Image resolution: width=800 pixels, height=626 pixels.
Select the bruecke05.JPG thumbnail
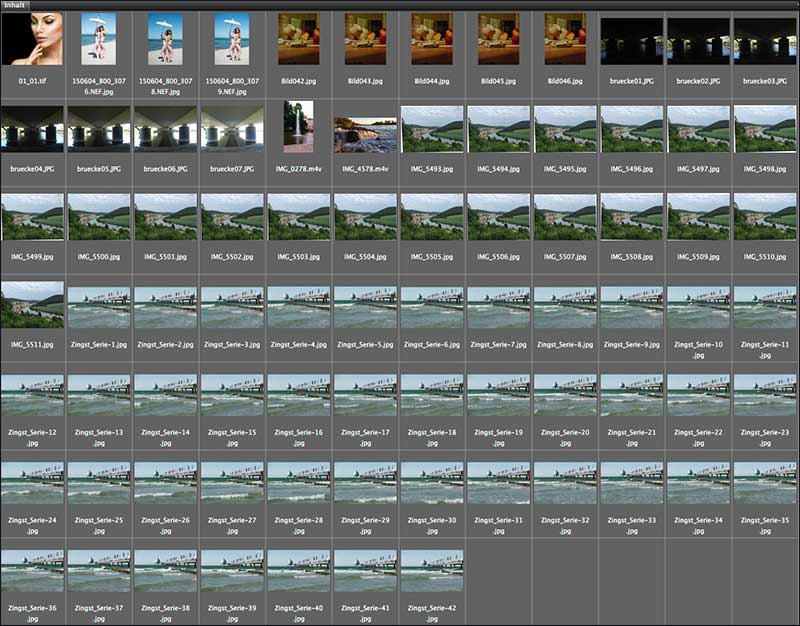coord(98,129)
